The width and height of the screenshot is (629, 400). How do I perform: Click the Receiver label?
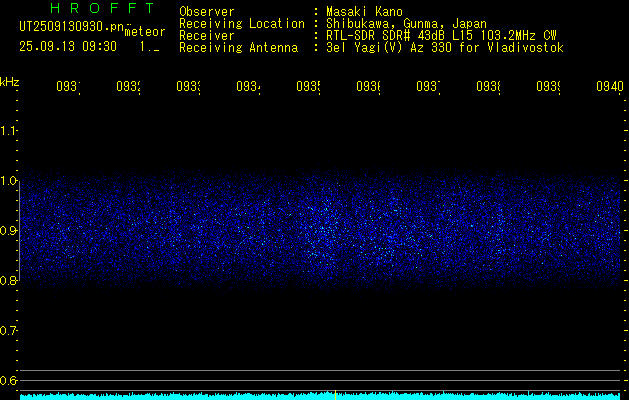coord(207,36)
